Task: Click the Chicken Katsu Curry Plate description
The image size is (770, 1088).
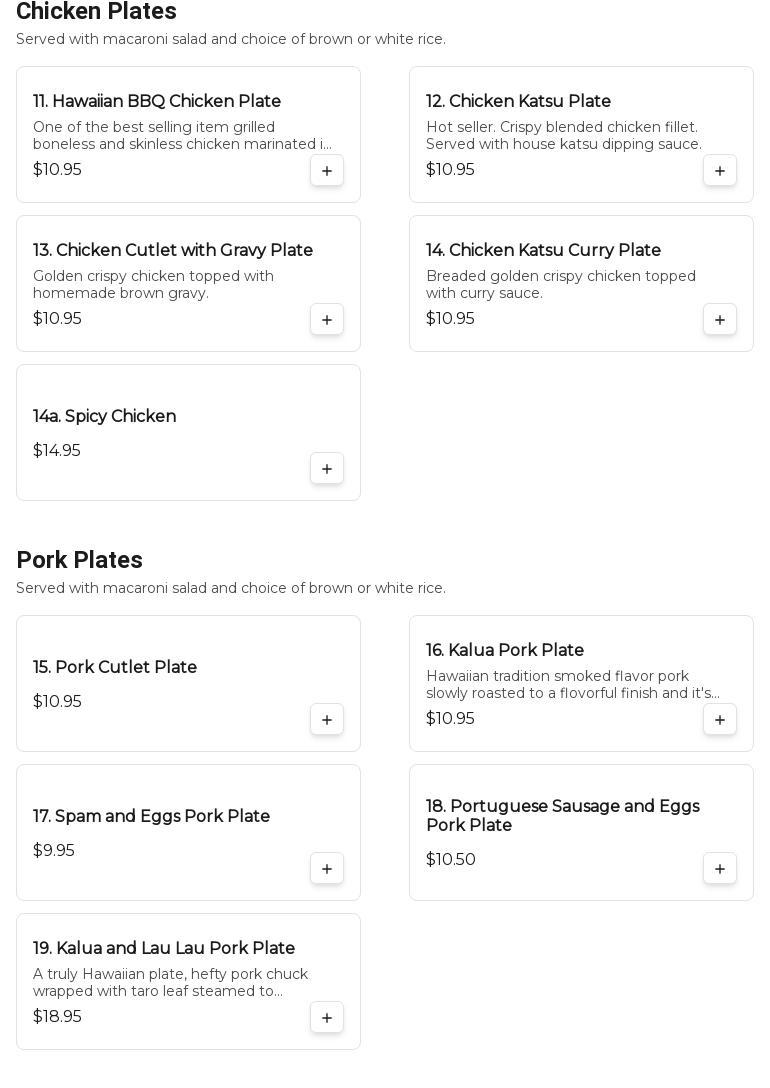Action: pyautogui.click(x=560, y=284)
